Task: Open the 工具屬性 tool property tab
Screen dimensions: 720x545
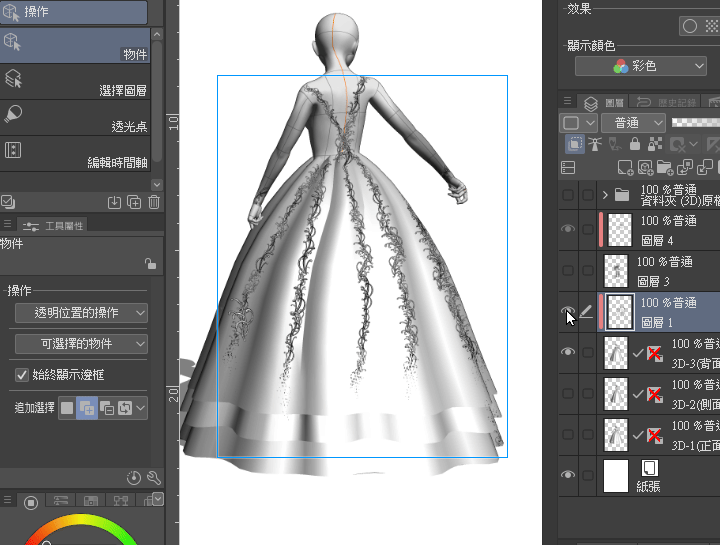Action: 53,225
